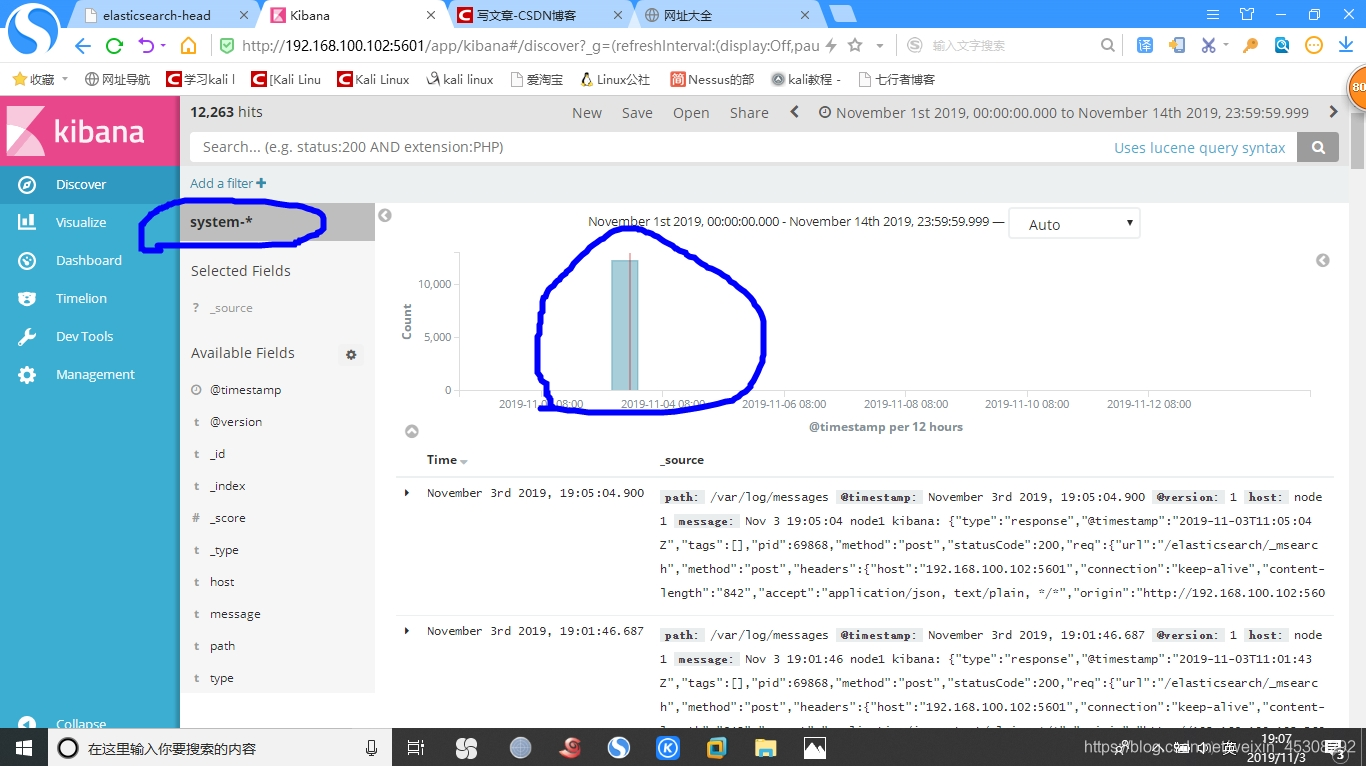Go to the browser home page icon
This screenshot has width=1366, height=766.
pos(188,46)
